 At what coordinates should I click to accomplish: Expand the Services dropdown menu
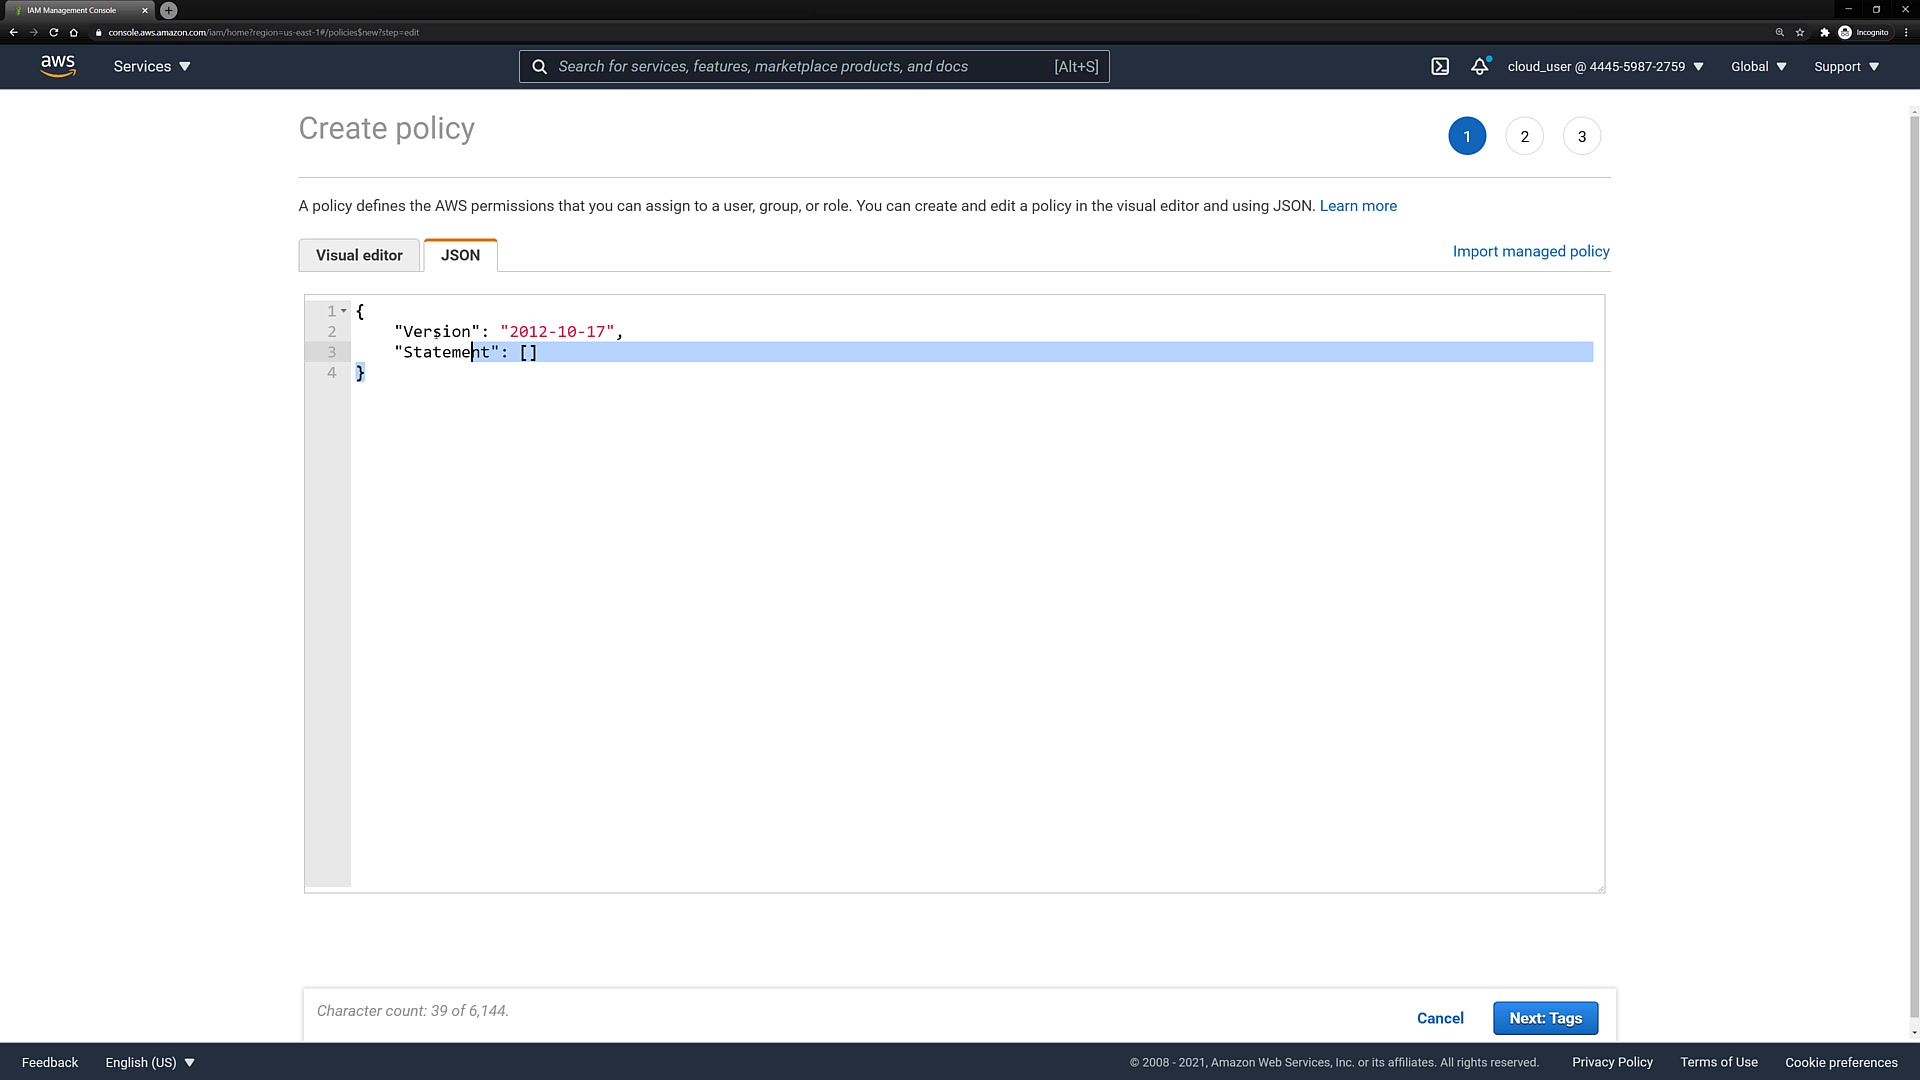point(152,66)
